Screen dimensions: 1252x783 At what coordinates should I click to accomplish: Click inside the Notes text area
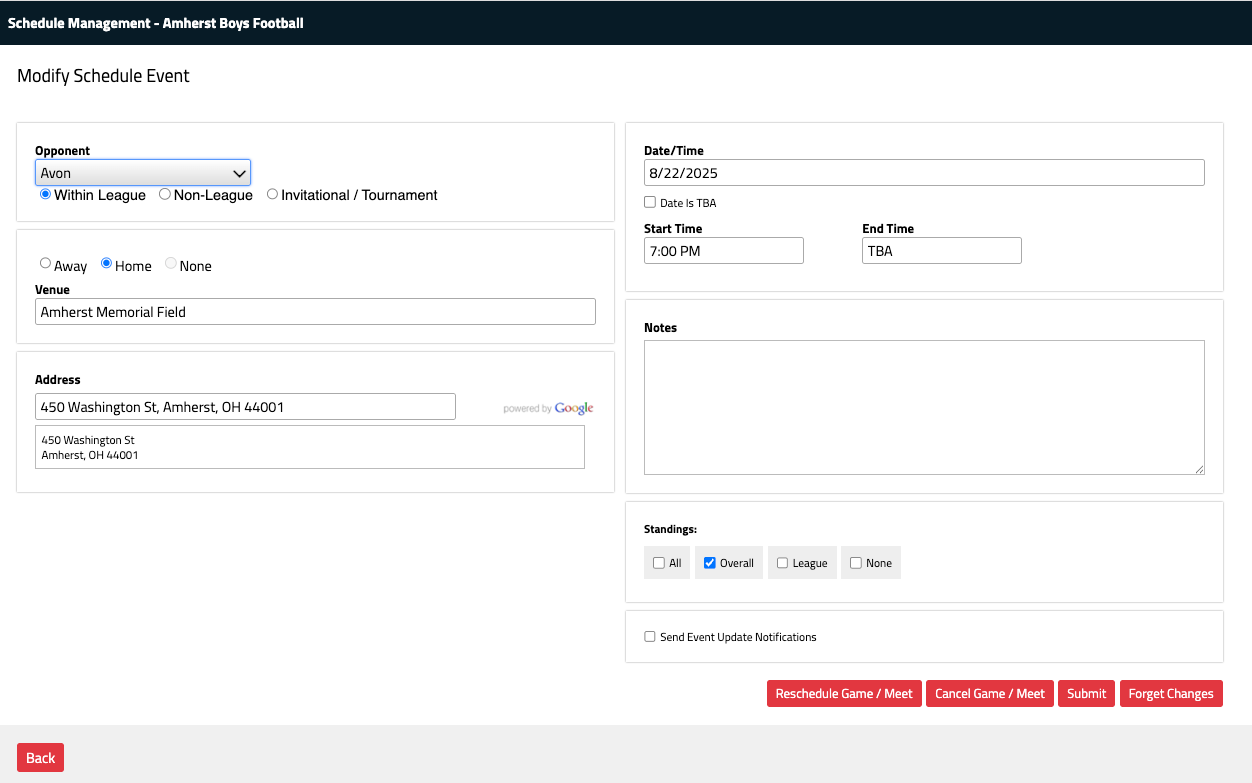pos(923,407)
